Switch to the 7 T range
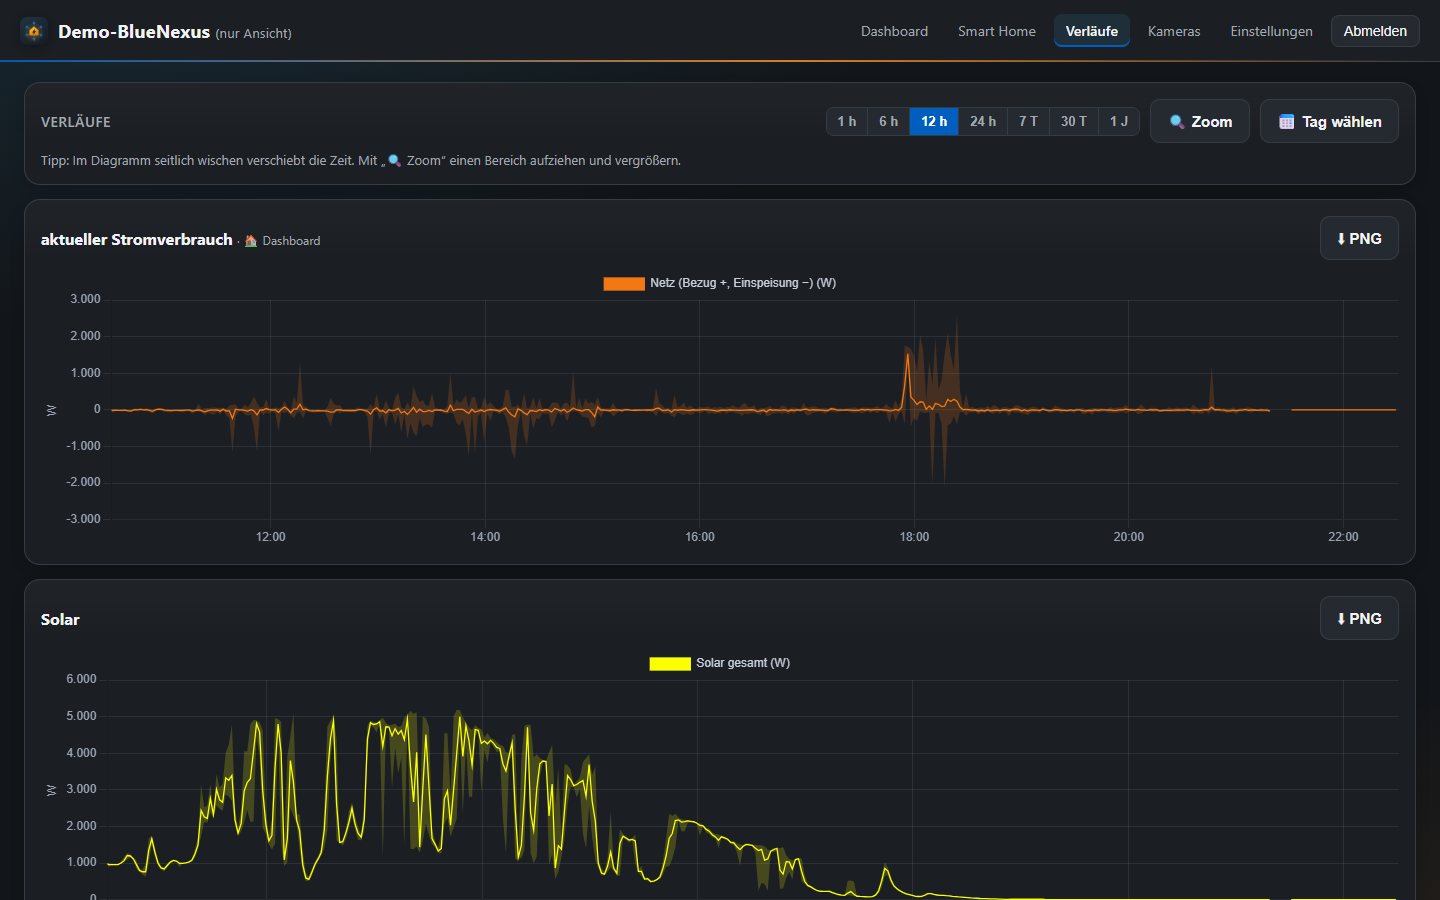 point(1028,122)
